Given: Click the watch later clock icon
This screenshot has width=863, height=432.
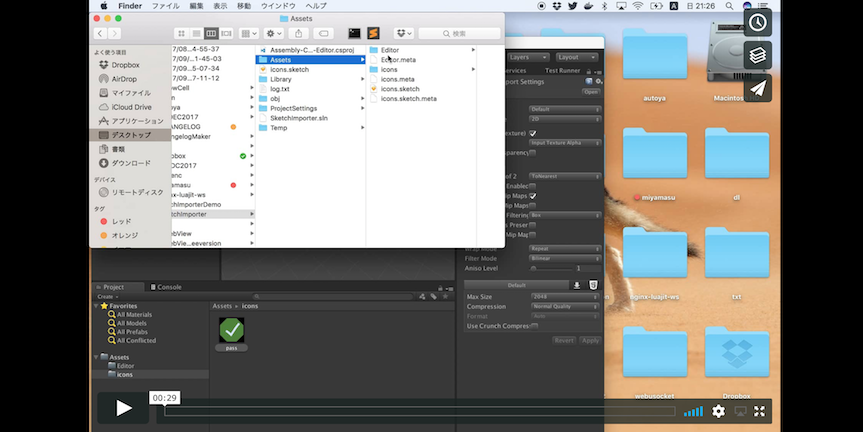Looking at the screenshot, I should click(758, 23).
